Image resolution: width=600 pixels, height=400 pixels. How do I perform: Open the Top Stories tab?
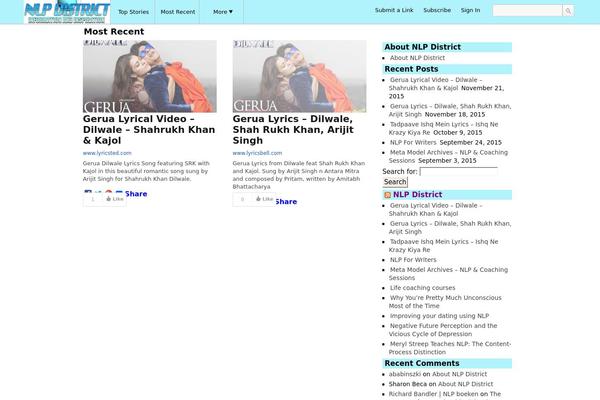pyautogui.click(x=133, y=12)
